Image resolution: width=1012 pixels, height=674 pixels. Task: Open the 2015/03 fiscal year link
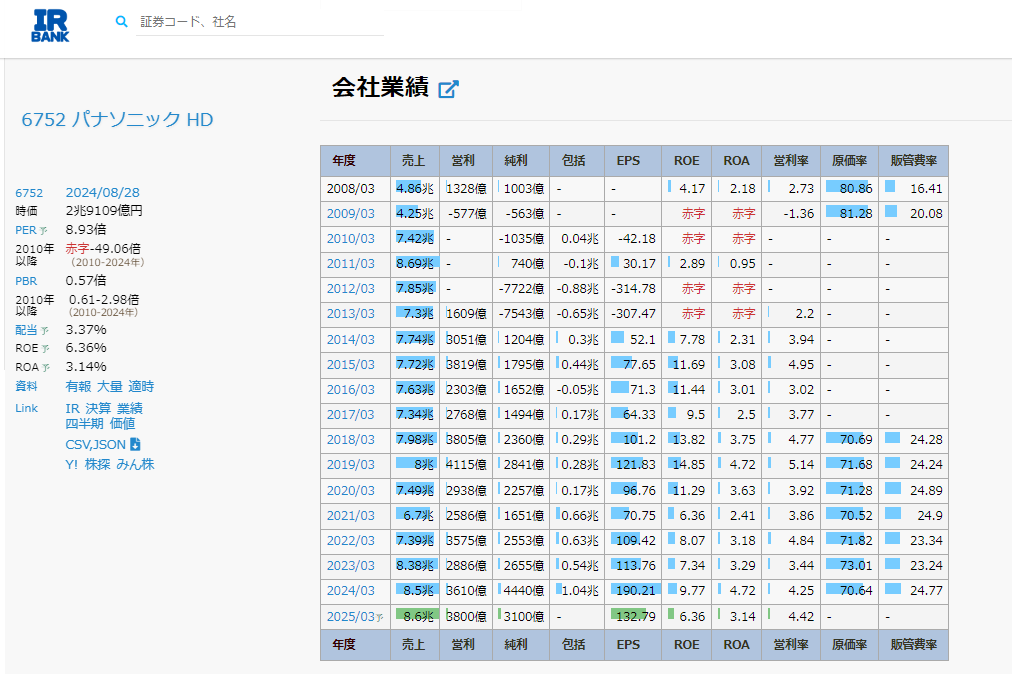[x=350, y=365]
